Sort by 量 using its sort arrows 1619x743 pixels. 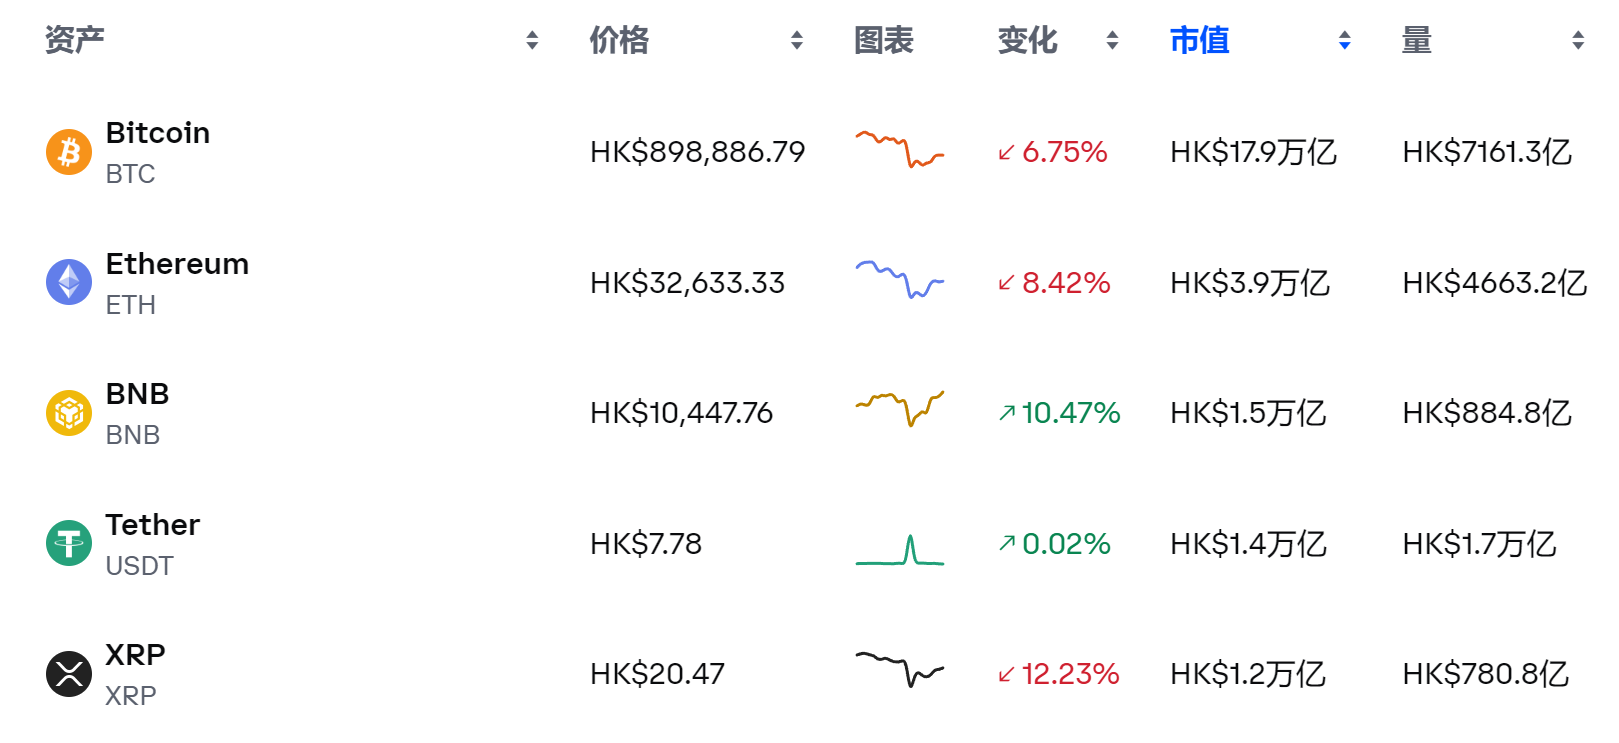click(1578, 40)
